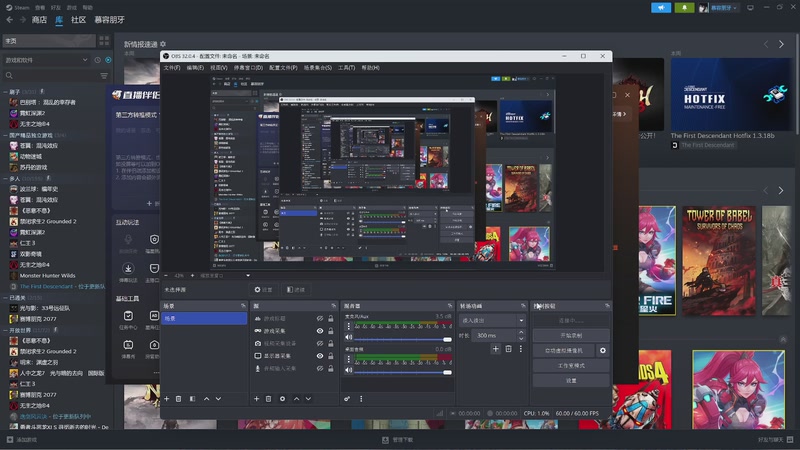Adjust Desktop Audio volume slider

coord(403,372)
